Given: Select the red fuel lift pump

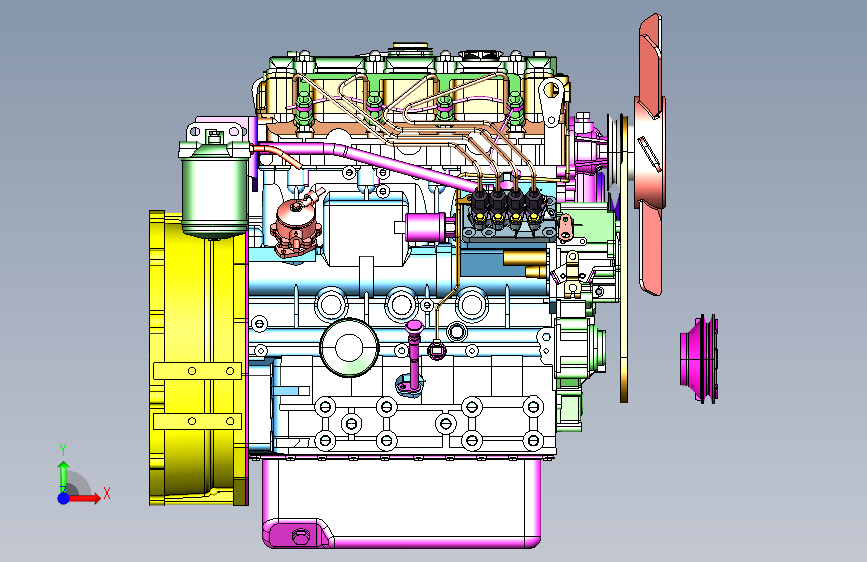Looking at the screenshot, I should tap(295, 226).
